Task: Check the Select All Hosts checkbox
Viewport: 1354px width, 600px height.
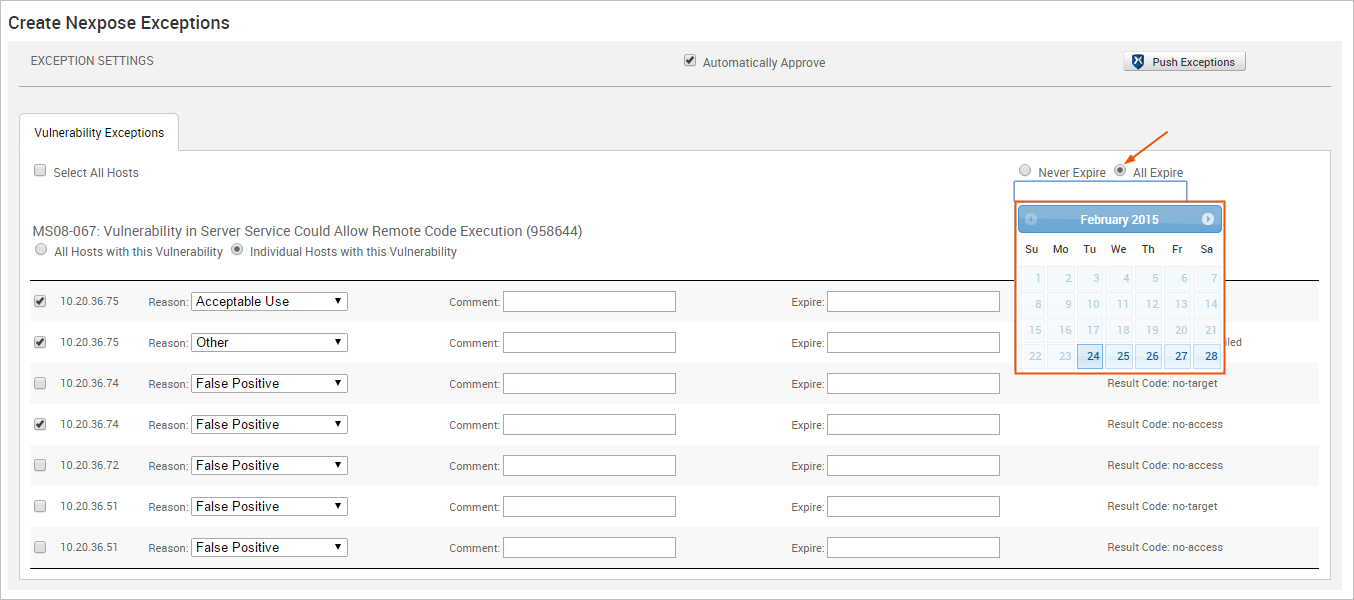Action: pos(40,171)
